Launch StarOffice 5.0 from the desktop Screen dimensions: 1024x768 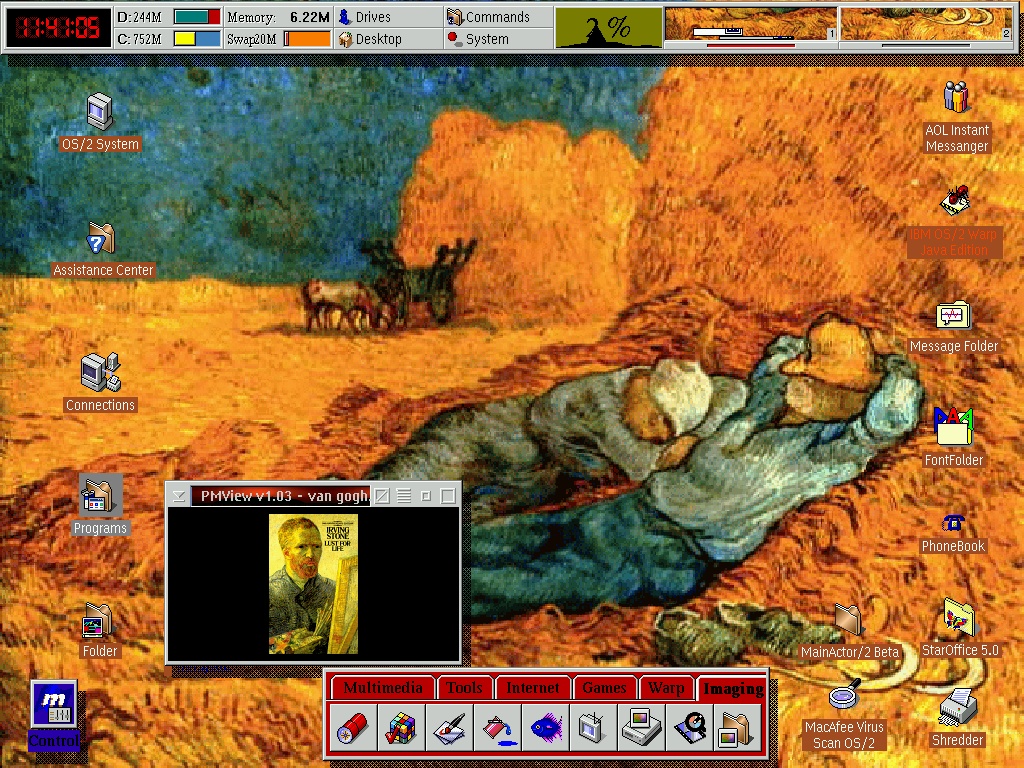pyautogui.click(x=959, y=618)
